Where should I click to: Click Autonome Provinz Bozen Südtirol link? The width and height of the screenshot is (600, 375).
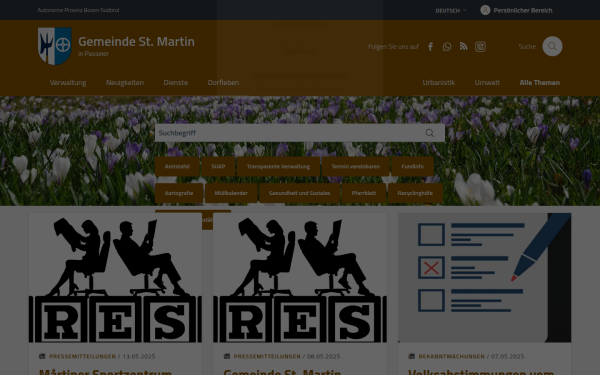point(78,10)
